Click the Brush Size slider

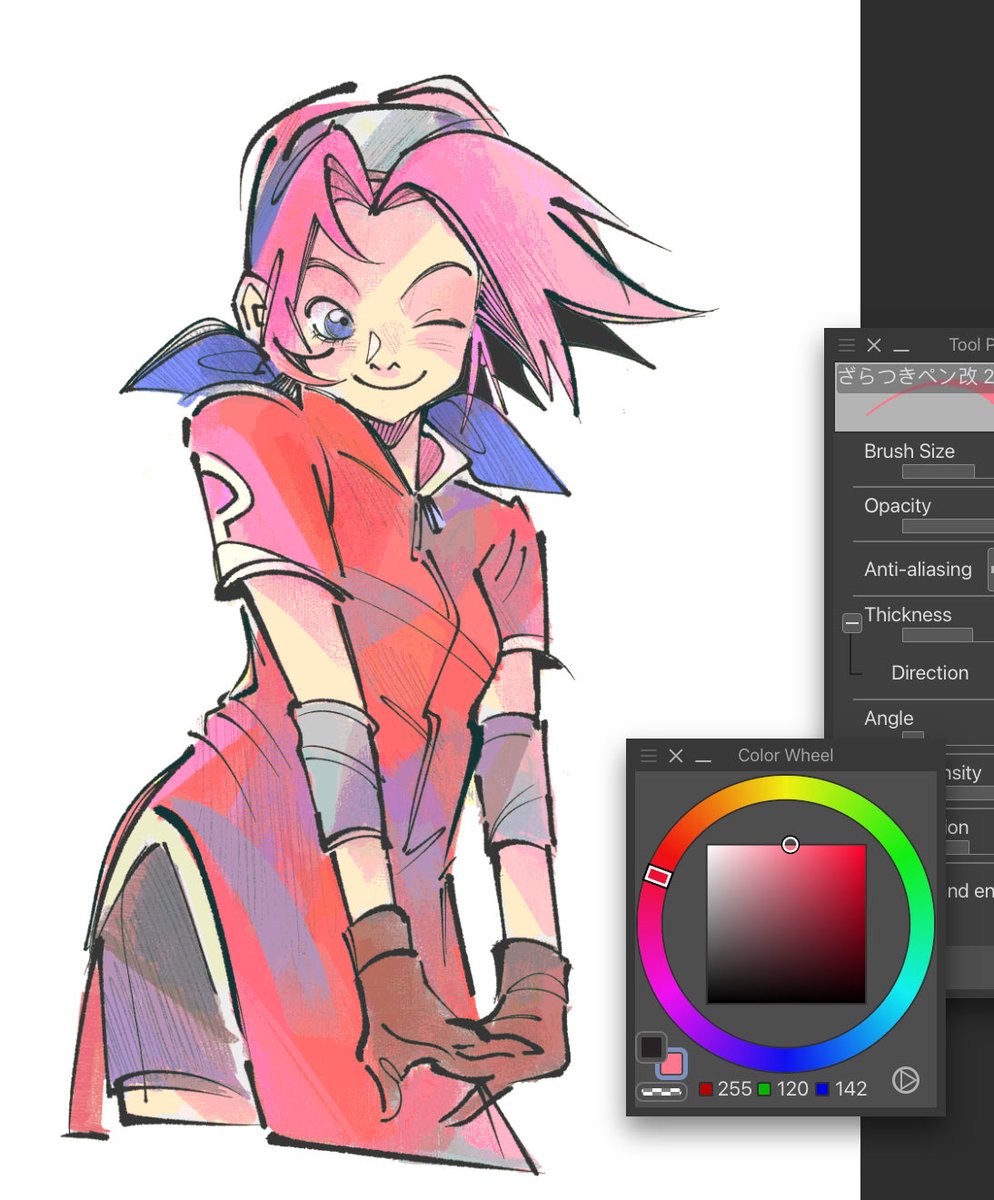coord(947,471)
